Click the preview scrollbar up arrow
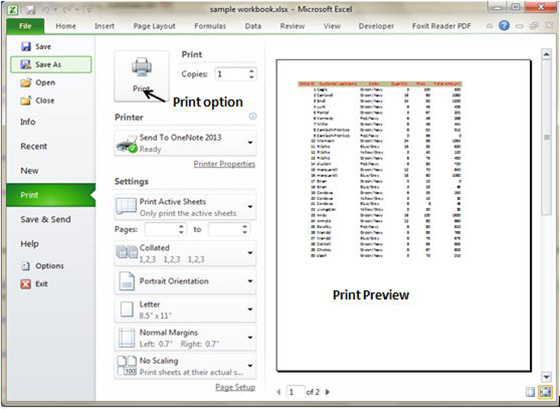Screen dimensions: 560x409 coord(546,54)
